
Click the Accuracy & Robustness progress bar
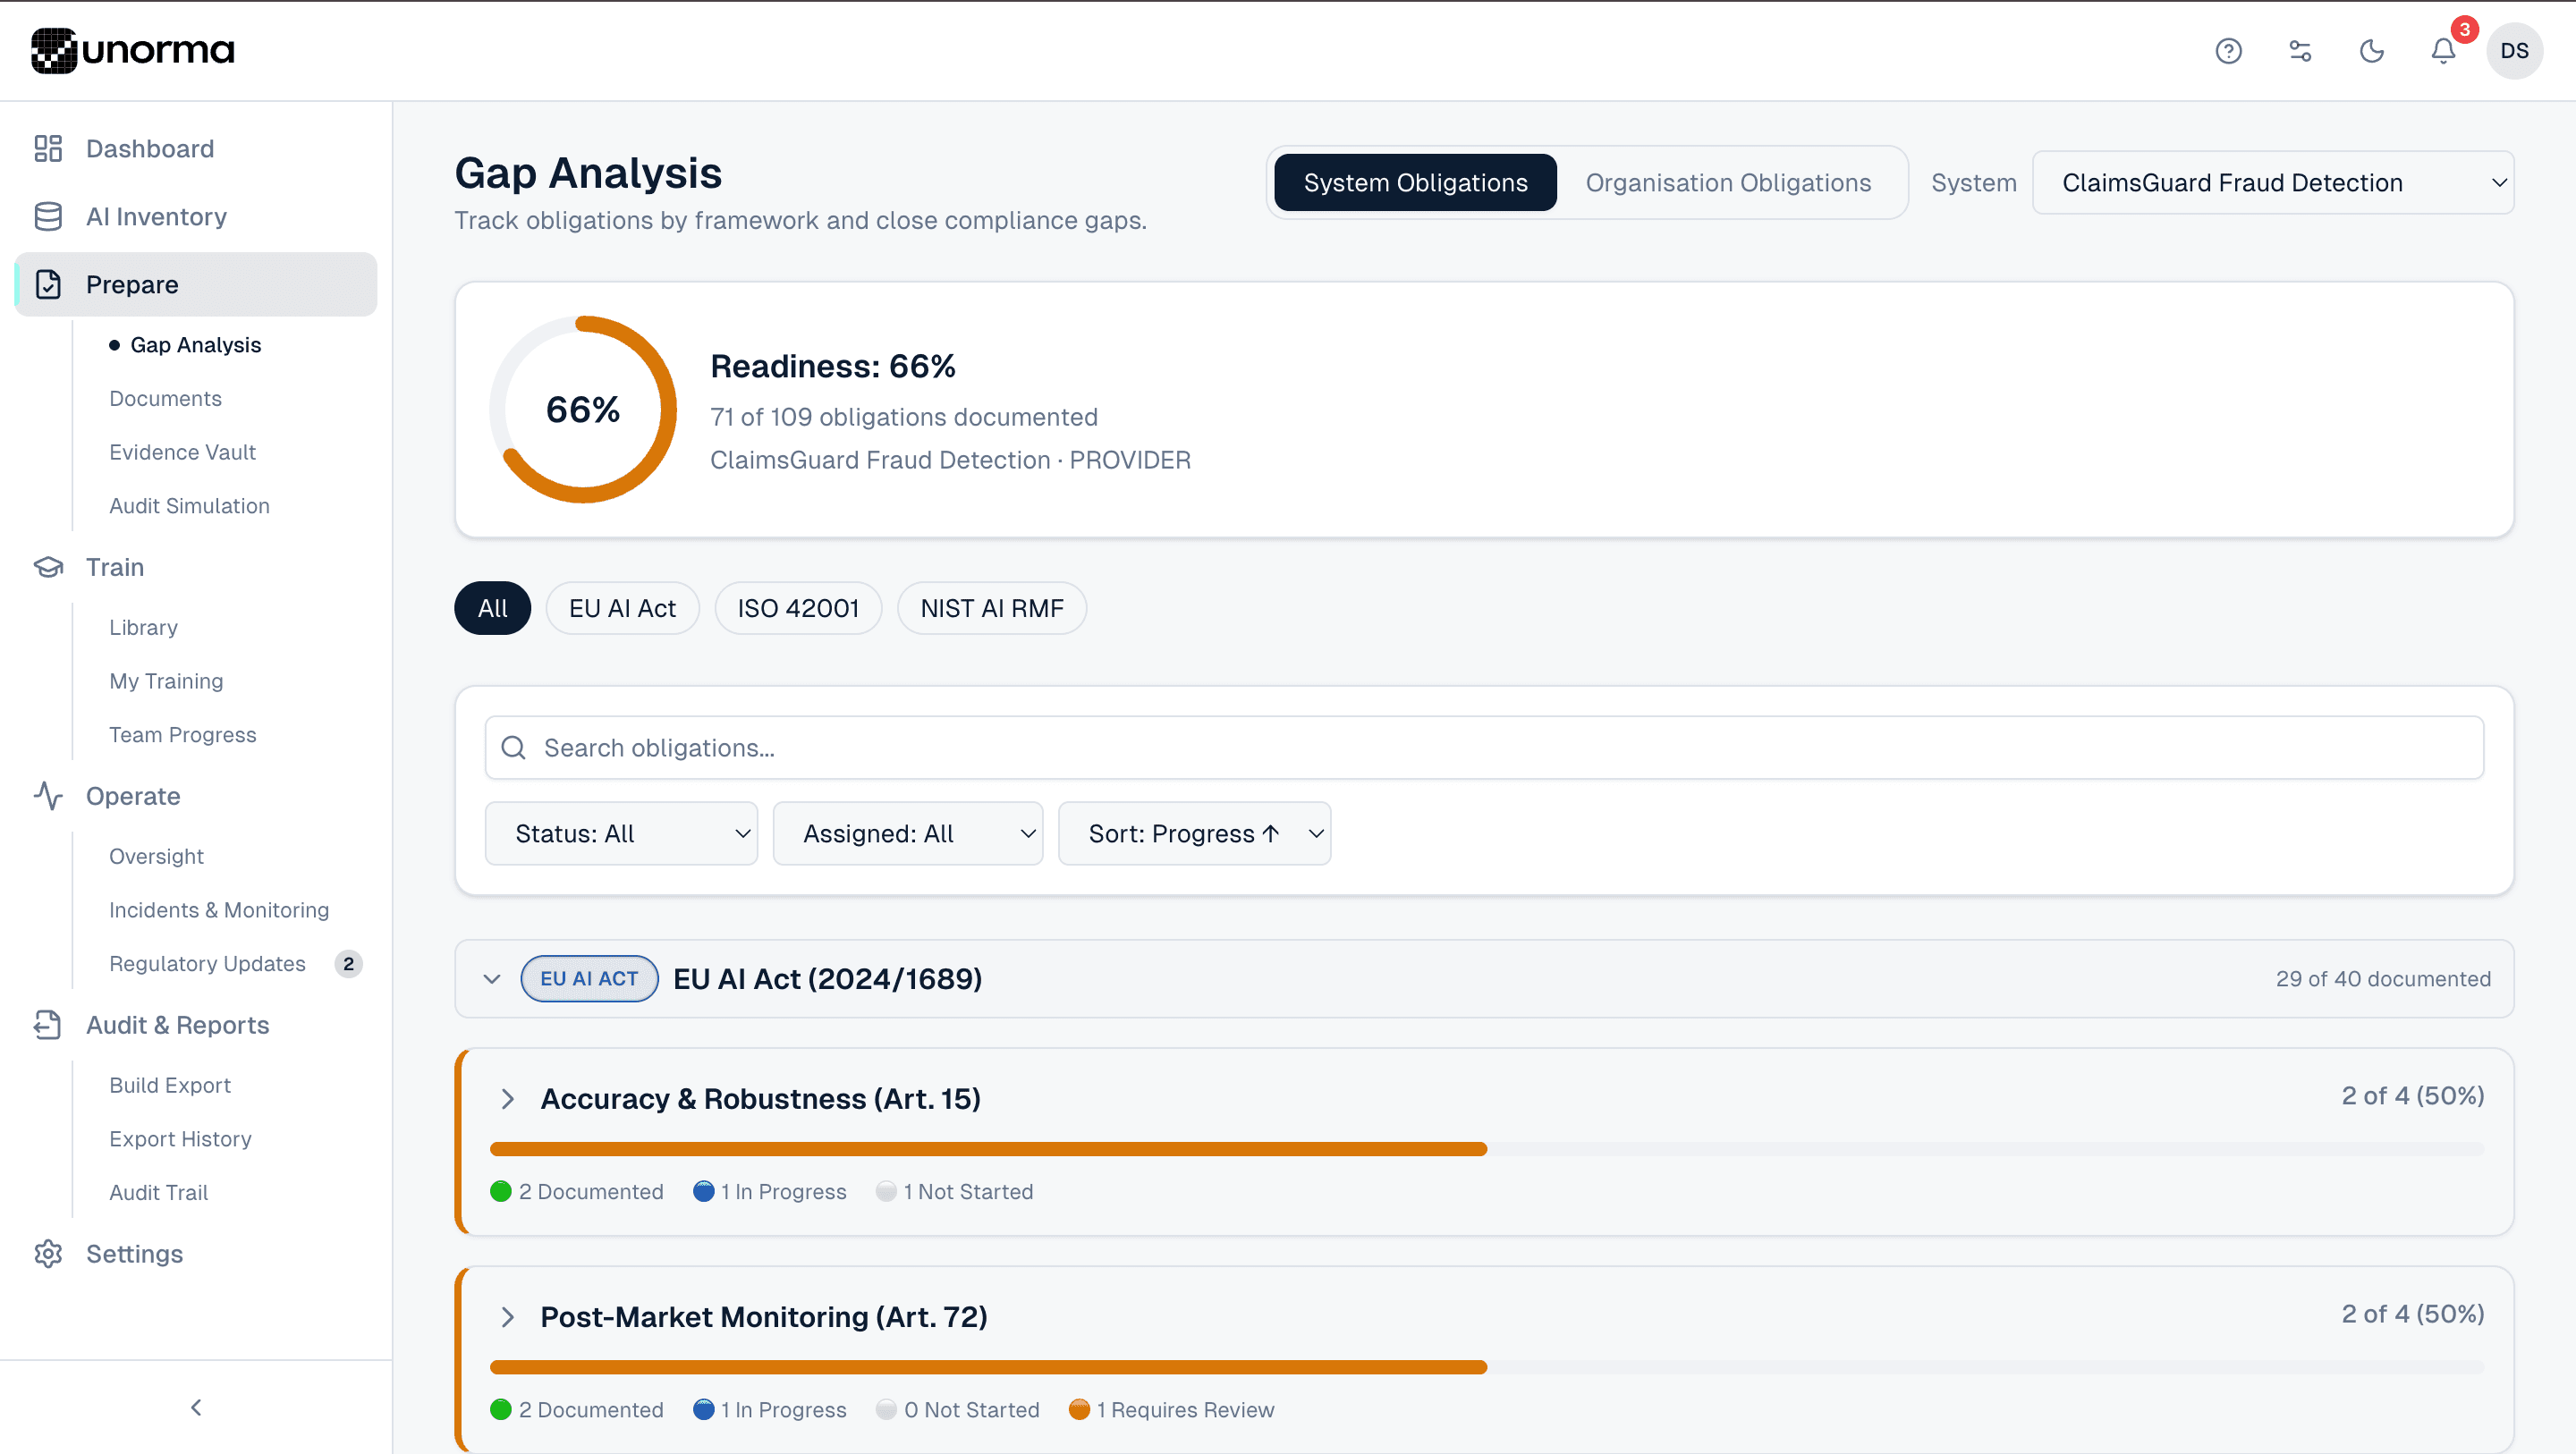(x=1486, y=1149)
